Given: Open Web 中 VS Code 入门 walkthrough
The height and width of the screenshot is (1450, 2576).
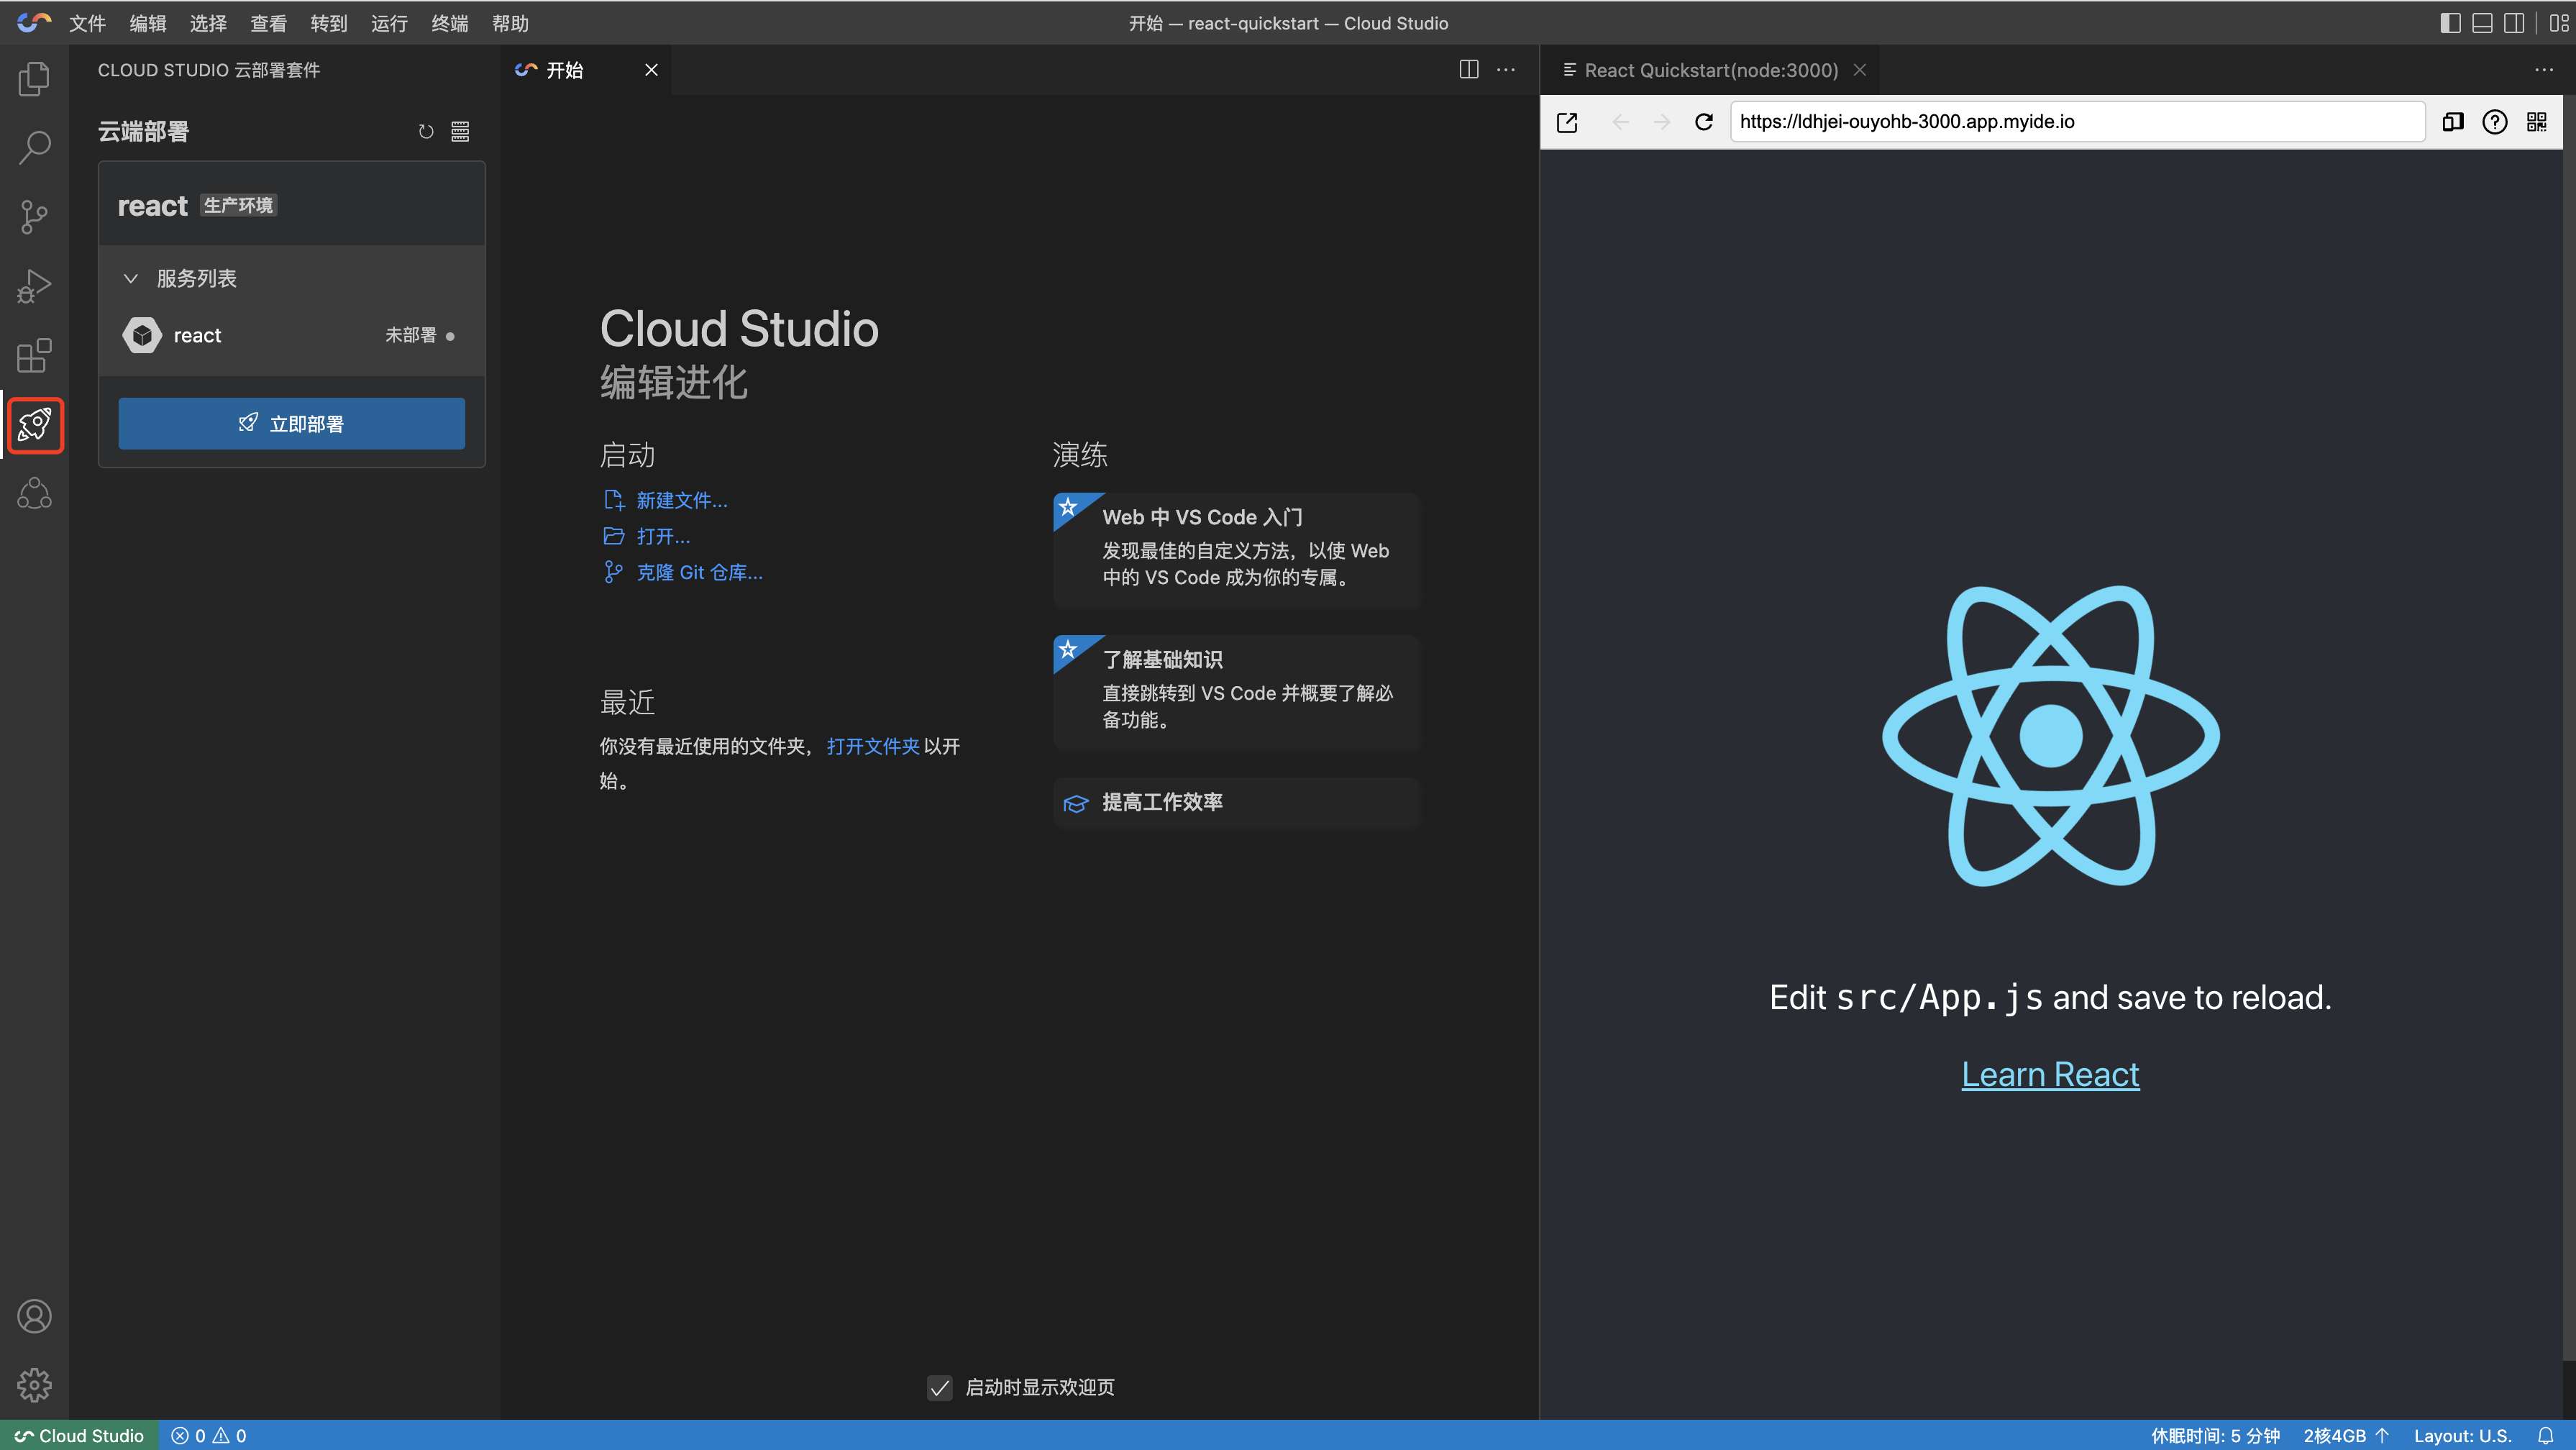Looking at the screenshot, I should [x=1236, y=551].
